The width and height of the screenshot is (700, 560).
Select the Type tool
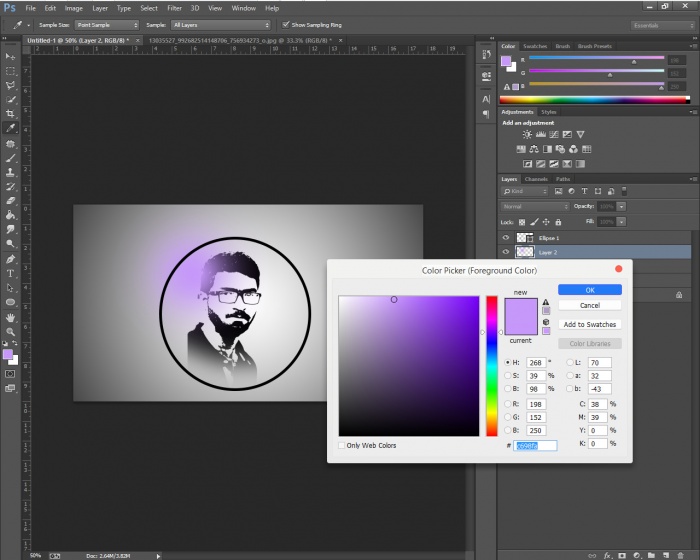(10, 273)
